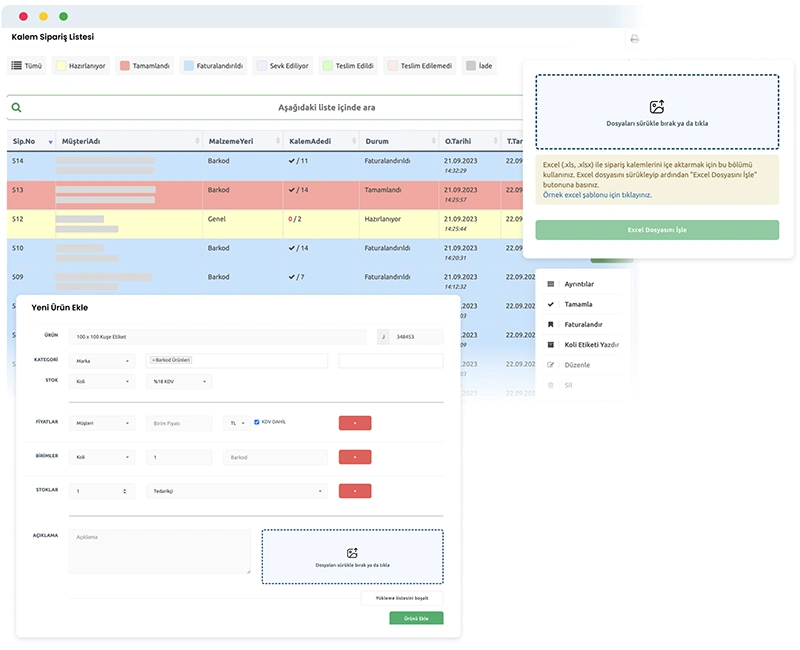Click the lavender Sevk Ediliyor color swatch

click(262, 66)
